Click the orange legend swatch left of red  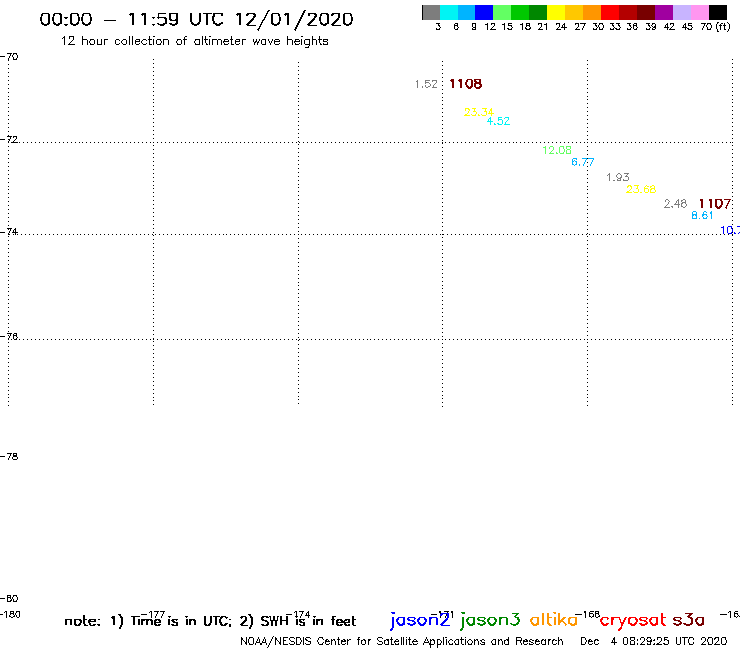(592, 12)
